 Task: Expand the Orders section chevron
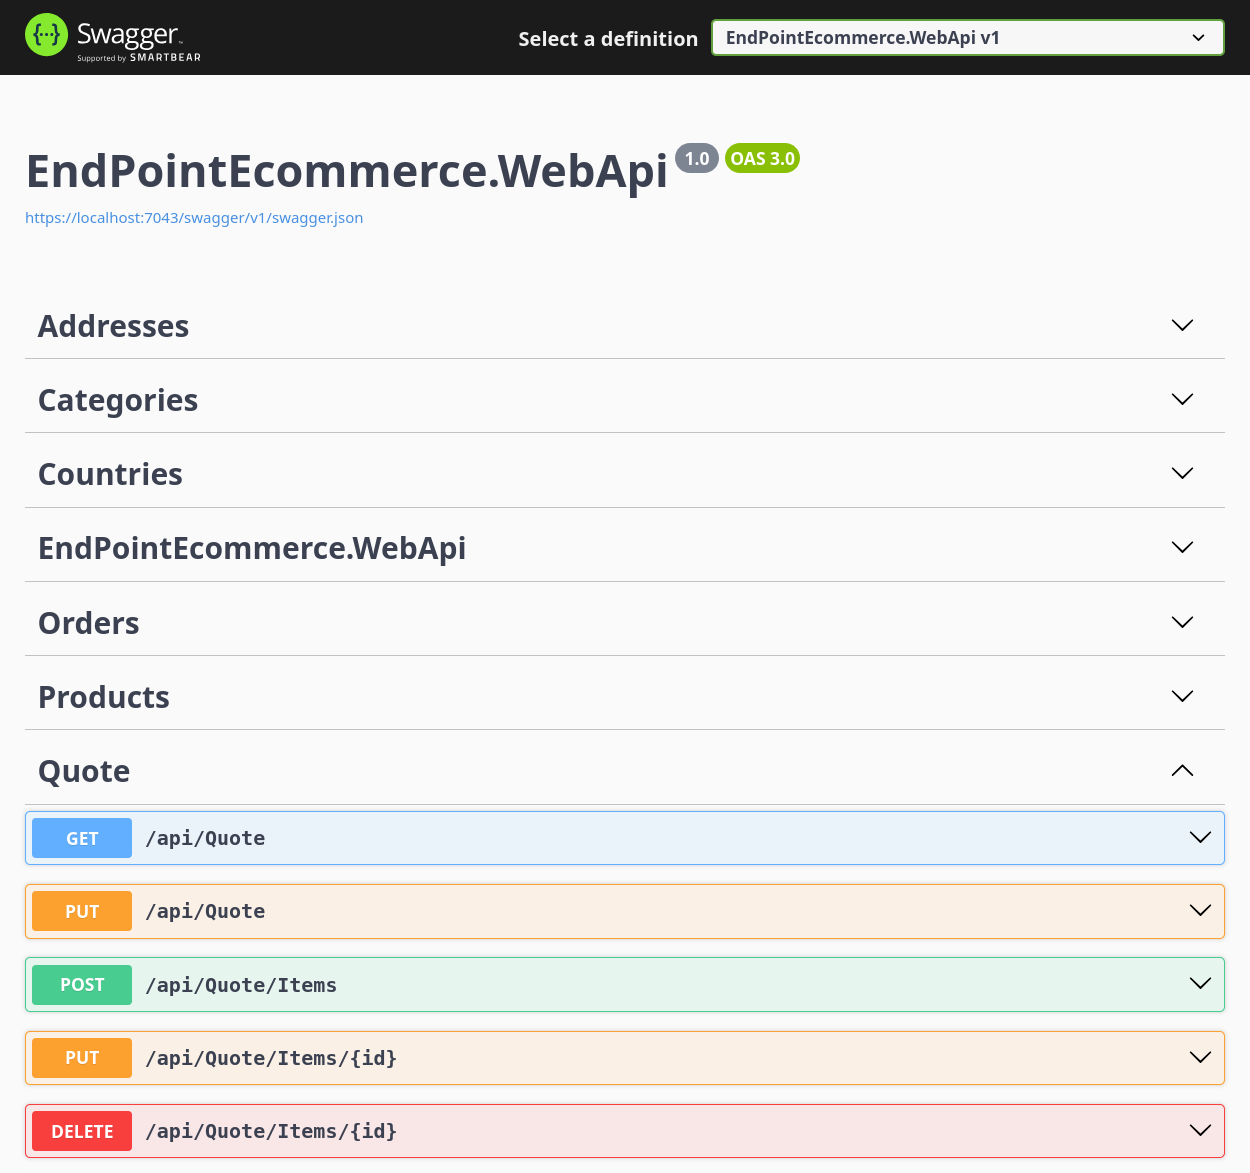pos(1182,622)
